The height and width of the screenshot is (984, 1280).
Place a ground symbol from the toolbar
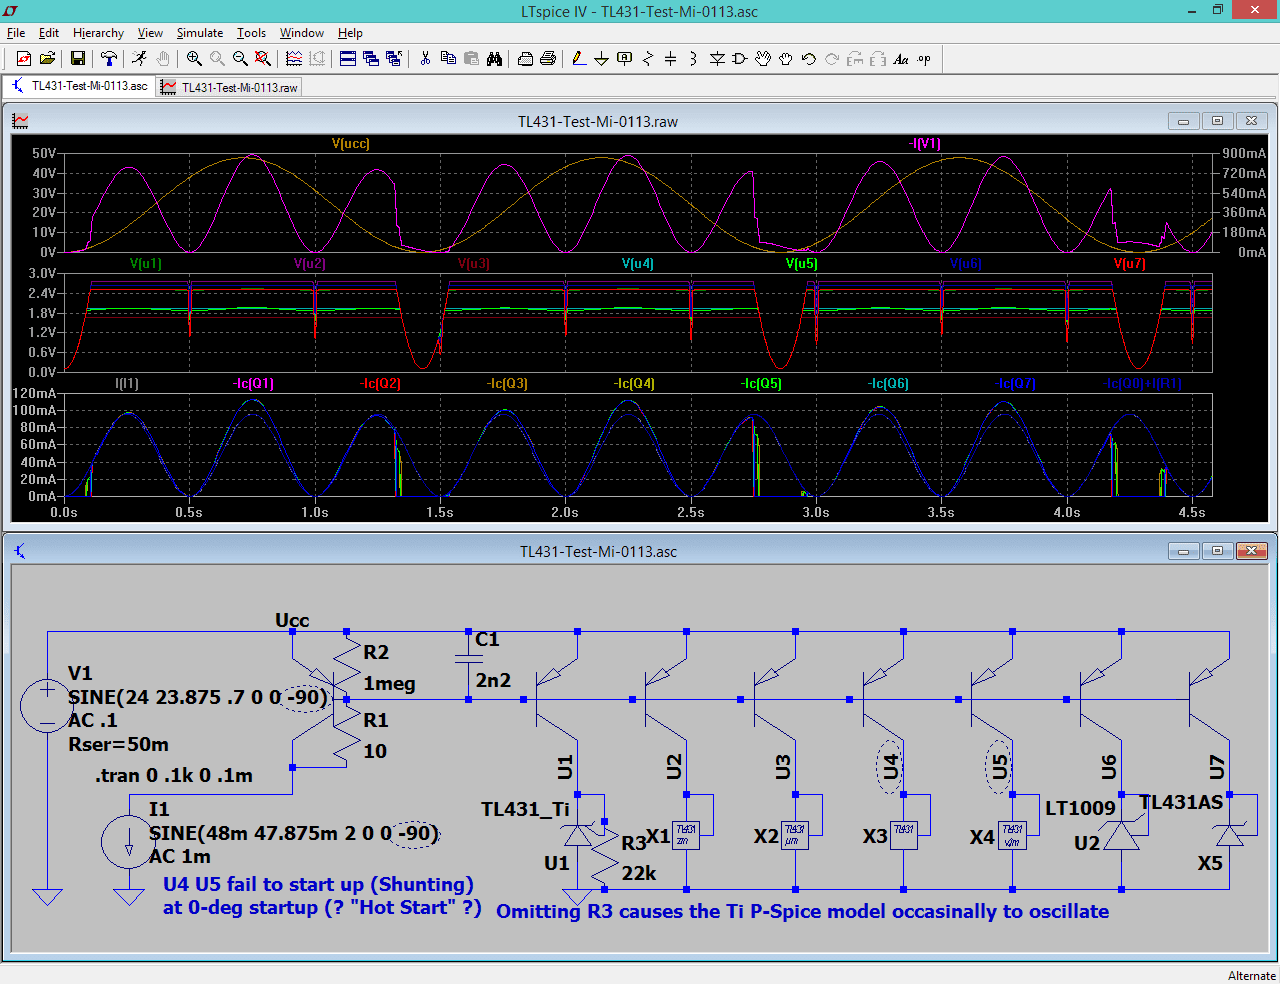601,59
